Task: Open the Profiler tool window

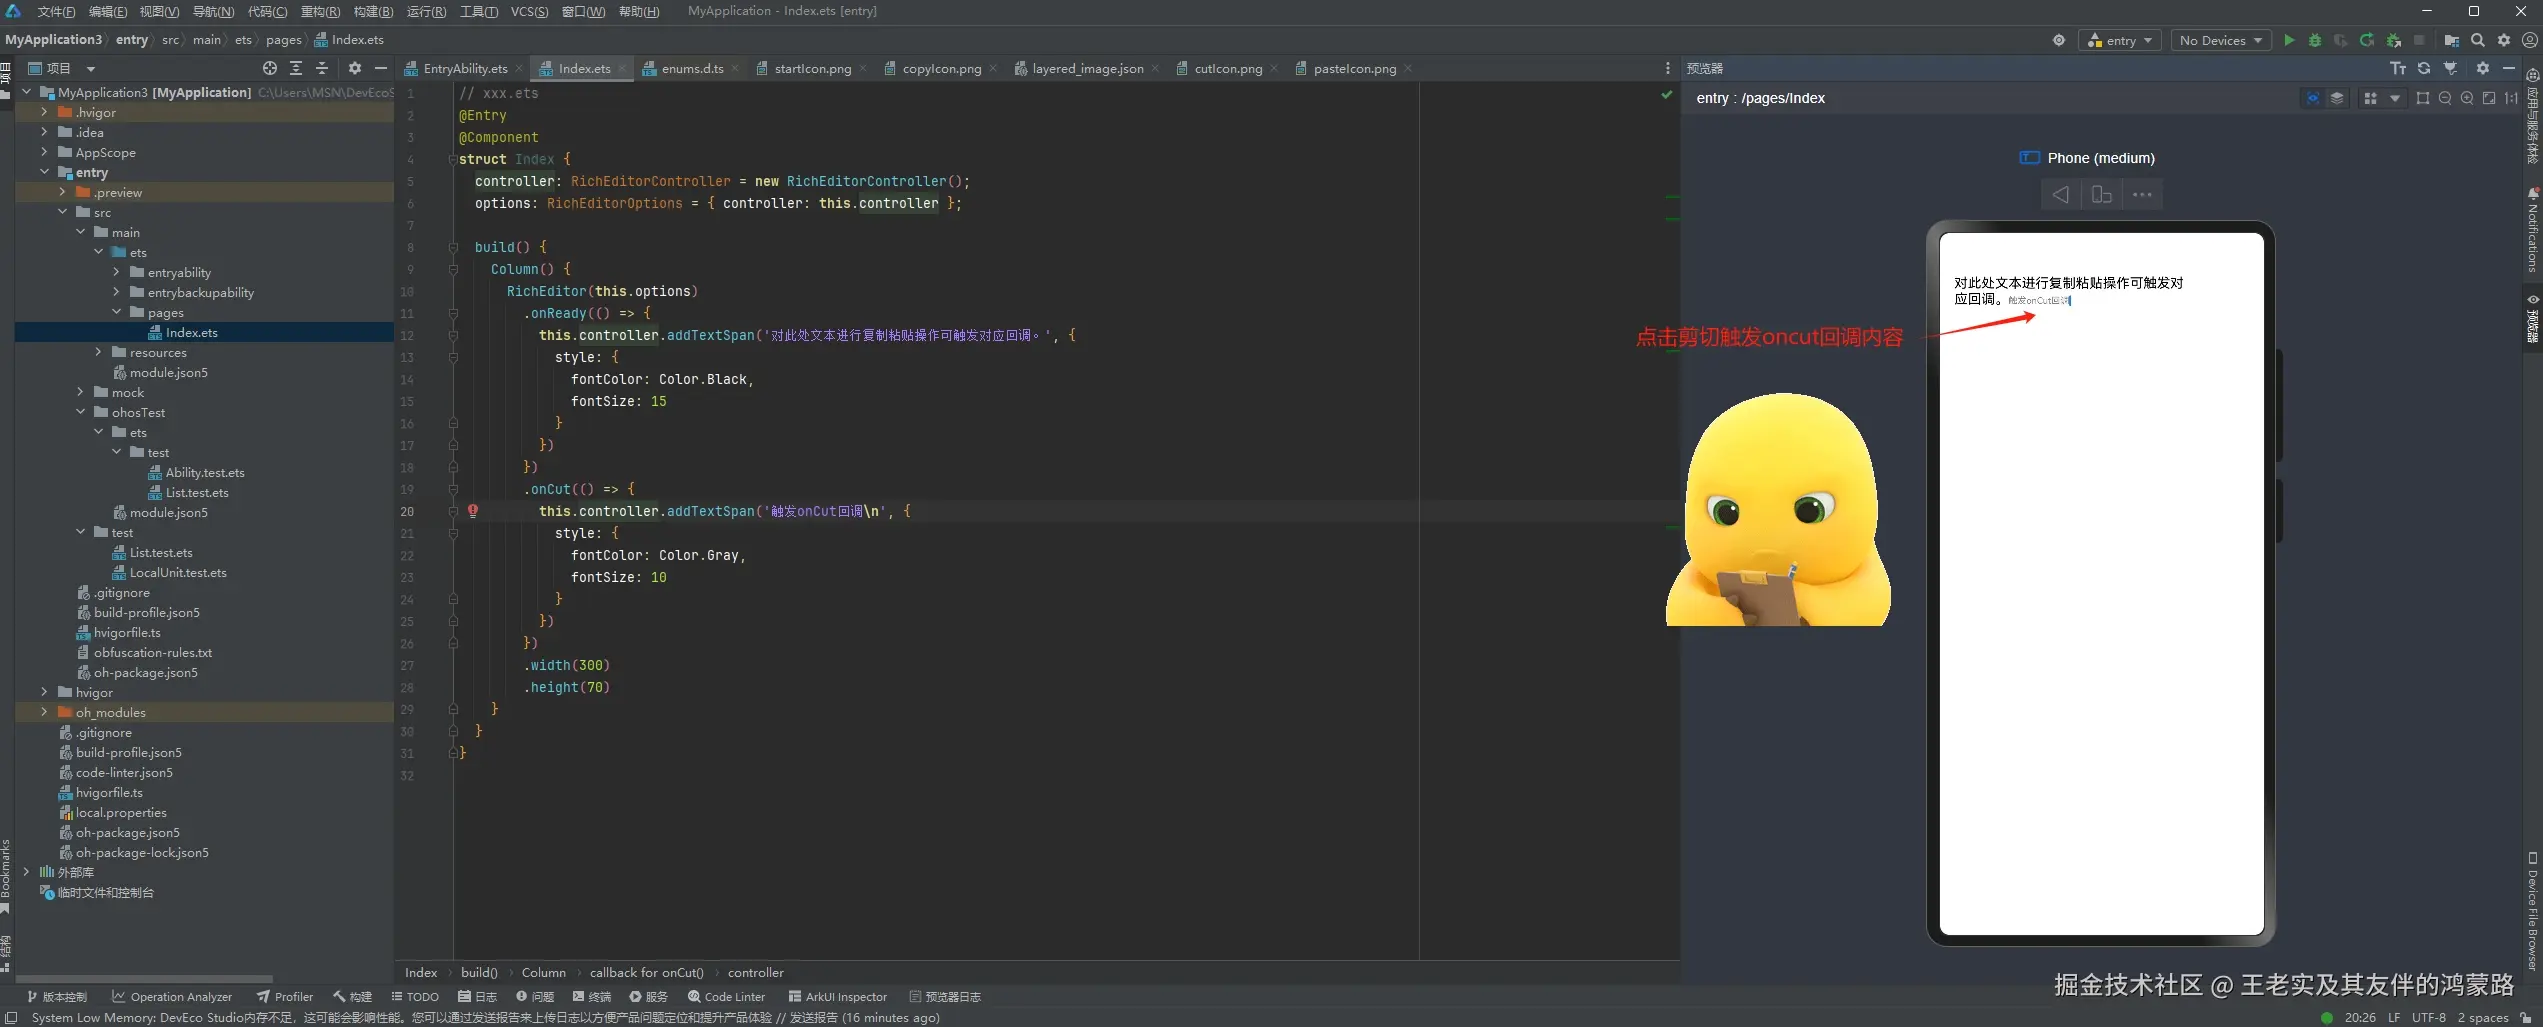Action: 285,997
